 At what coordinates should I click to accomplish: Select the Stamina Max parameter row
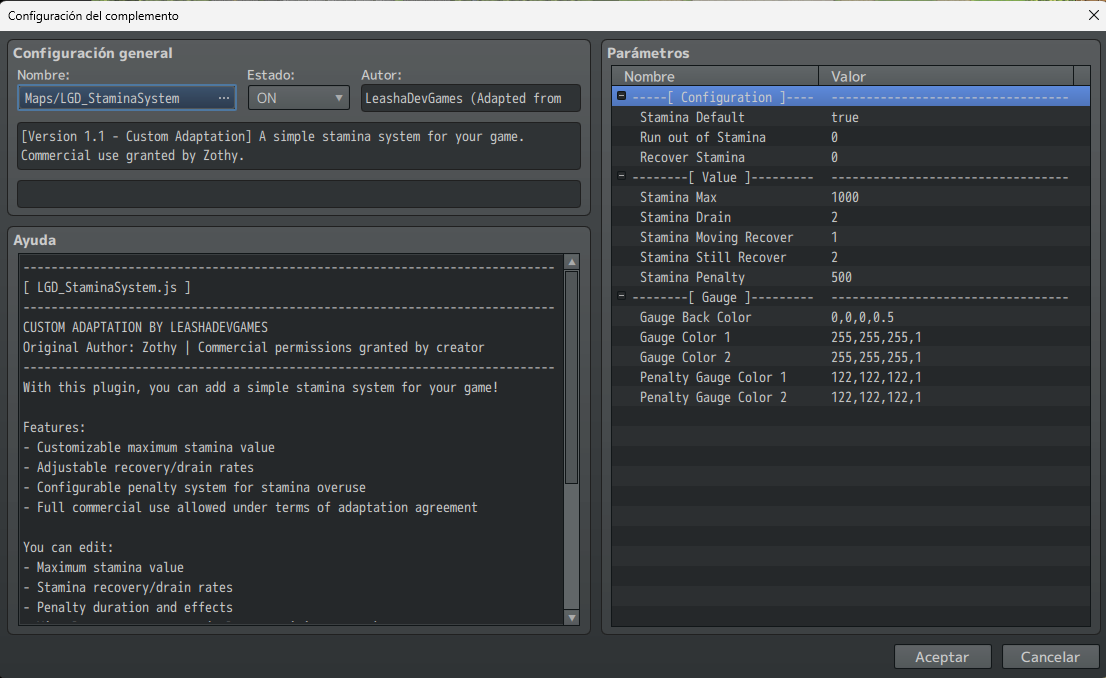point(851,197)
